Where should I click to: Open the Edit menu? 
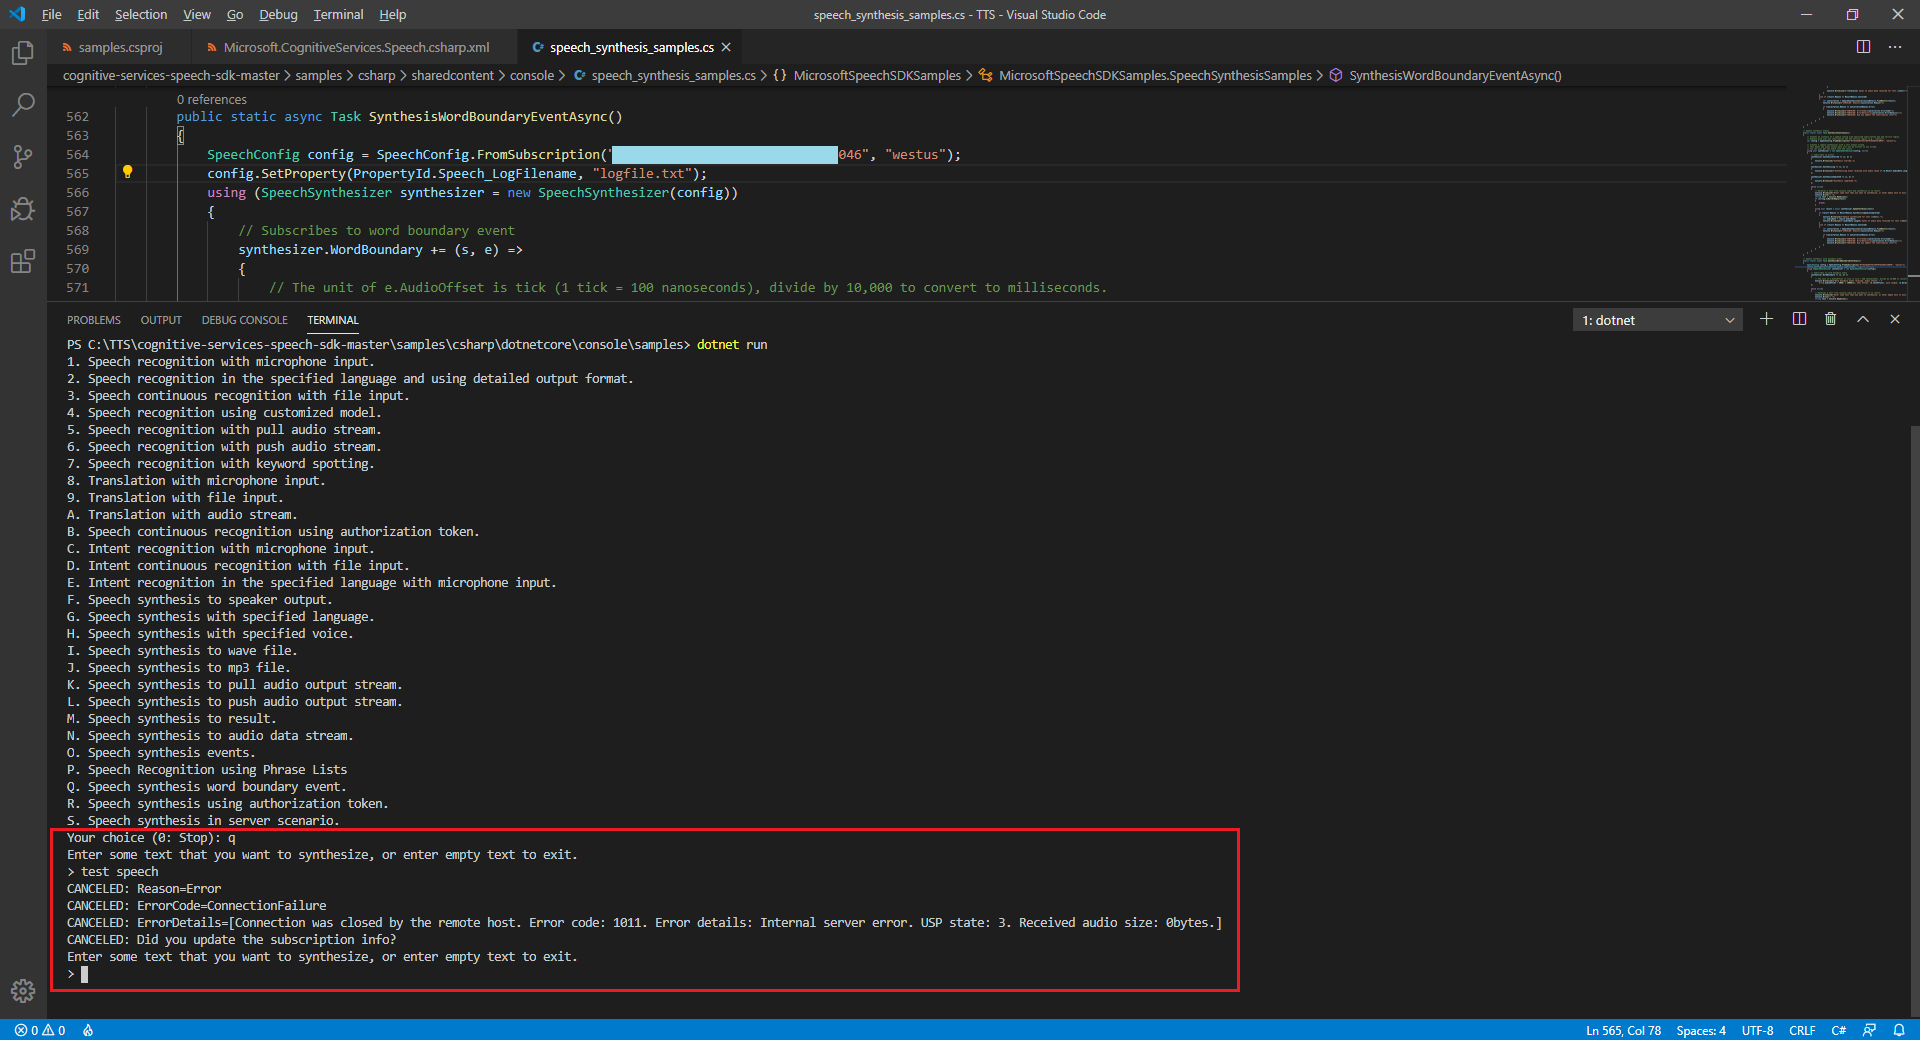tap(88, 14)
